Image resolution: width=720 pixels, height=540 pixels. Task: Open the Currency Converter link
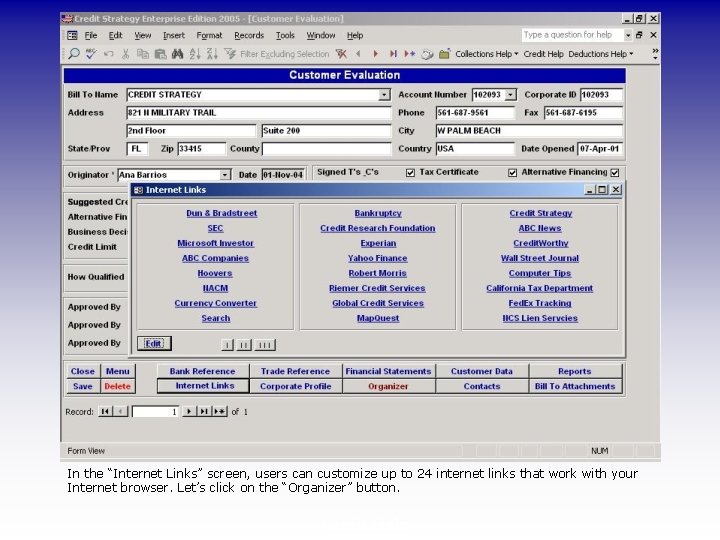tap(216, 303)
